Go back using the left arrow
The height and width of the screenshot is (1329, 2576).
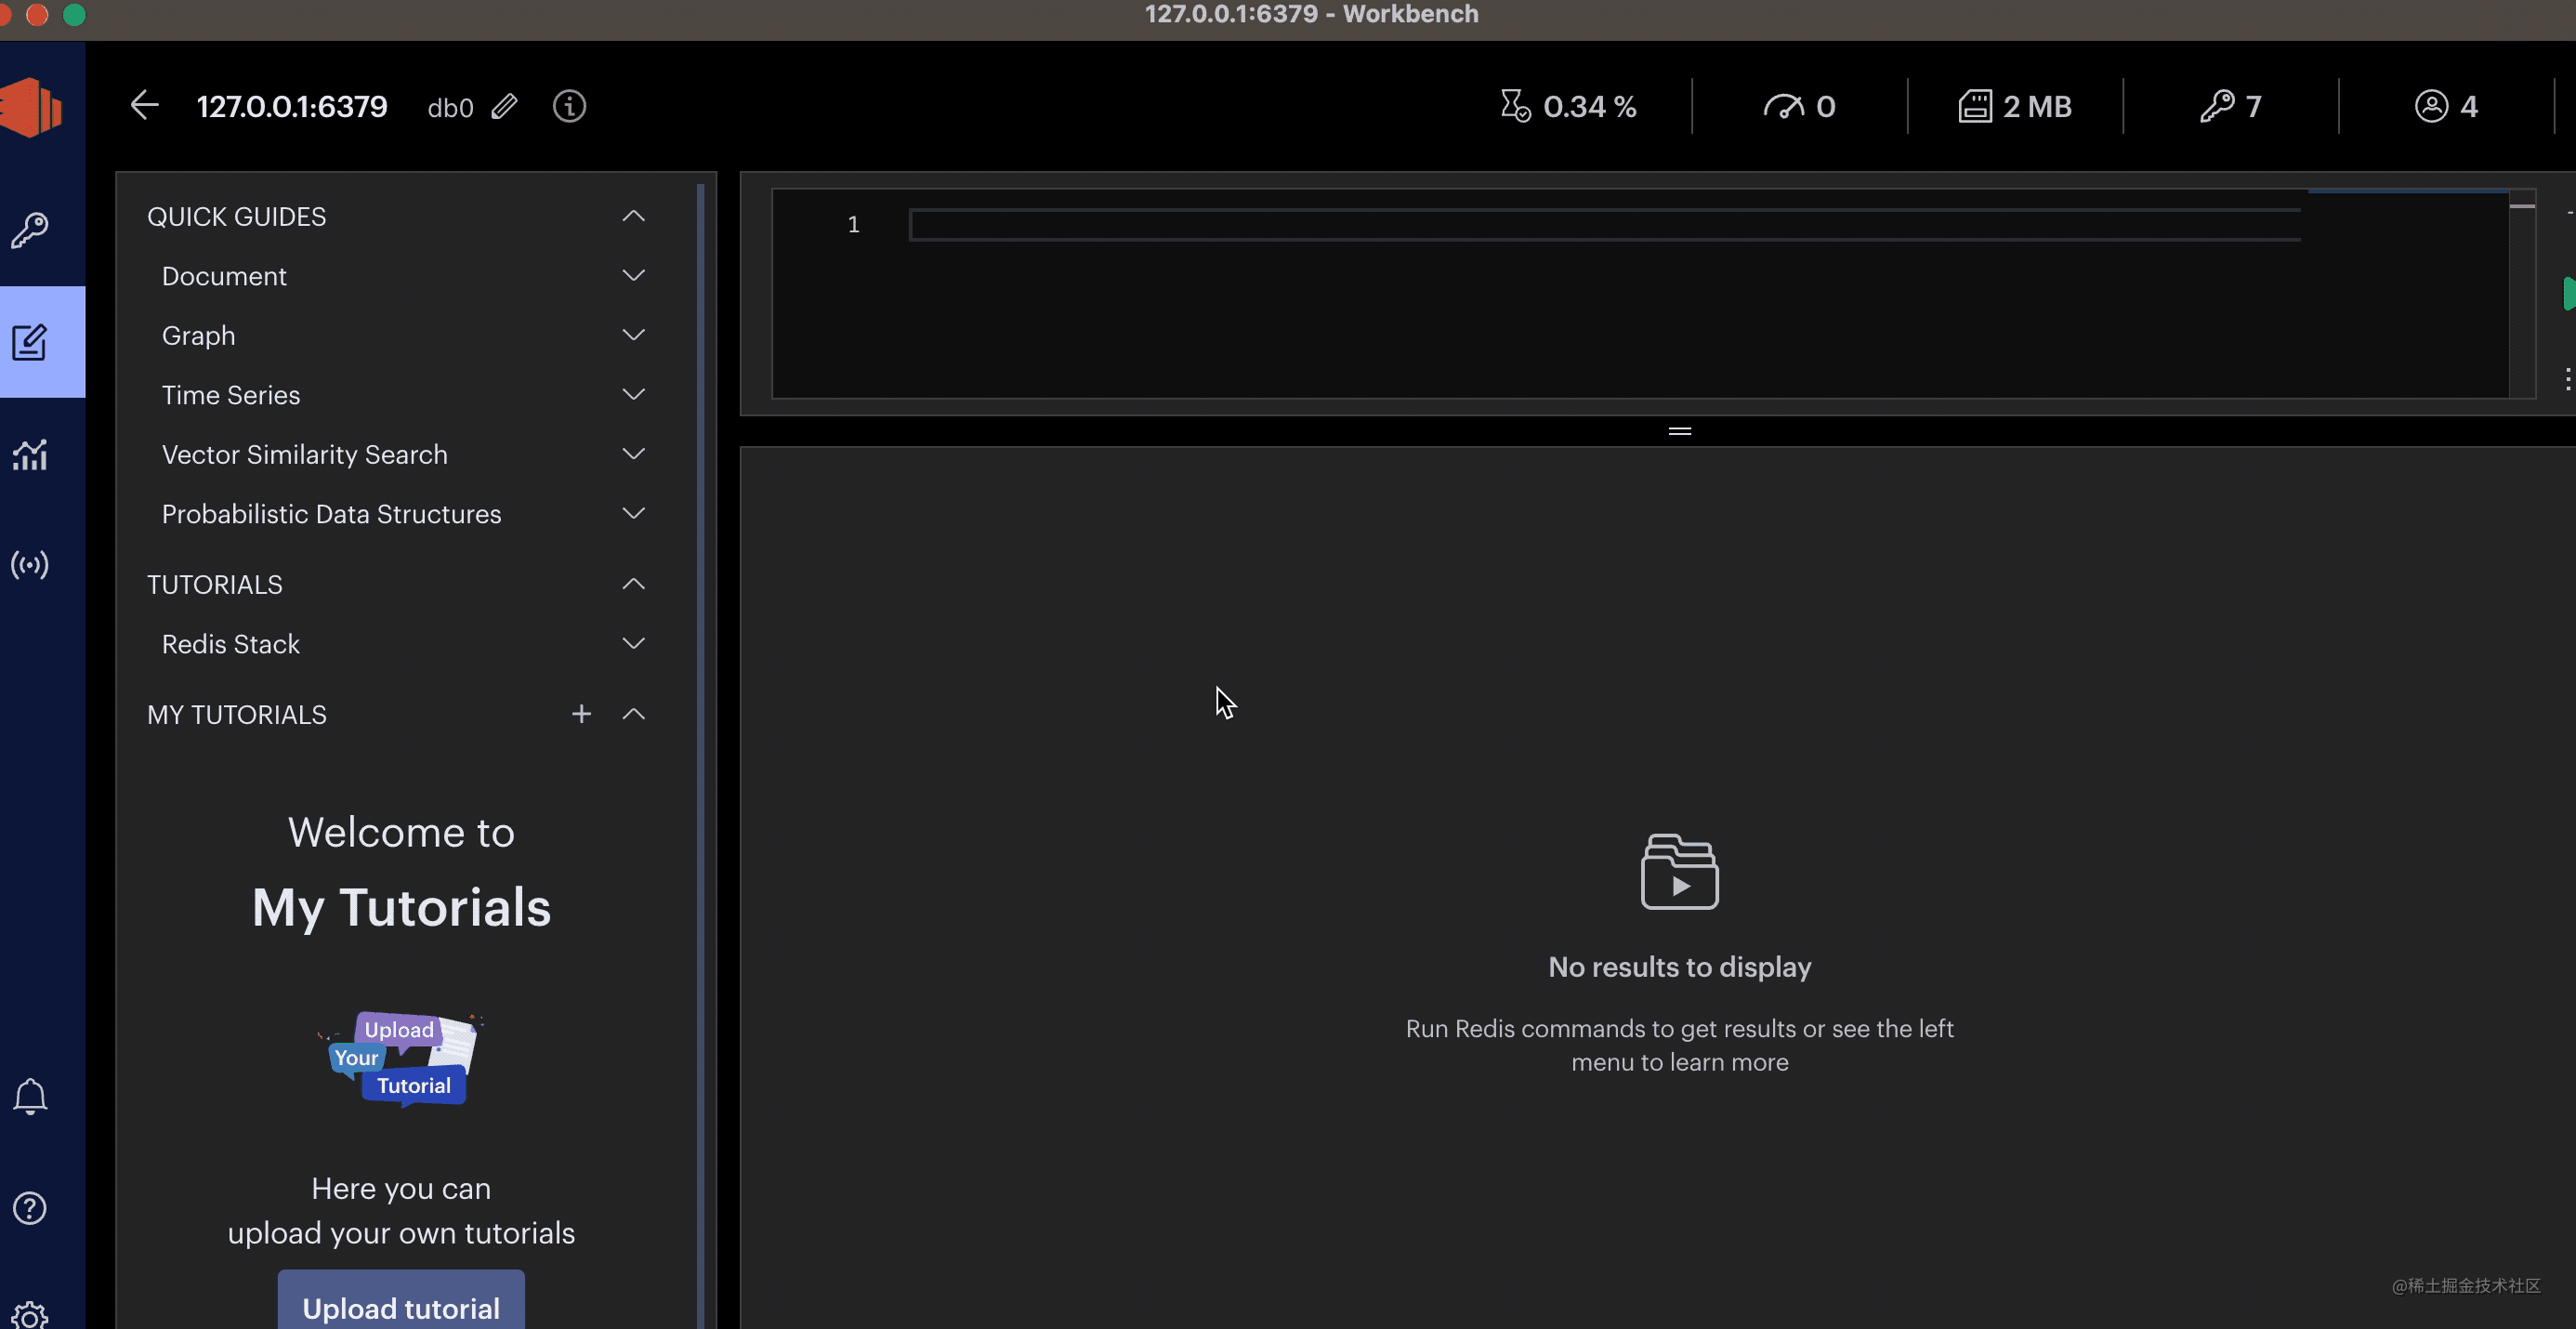145,106
